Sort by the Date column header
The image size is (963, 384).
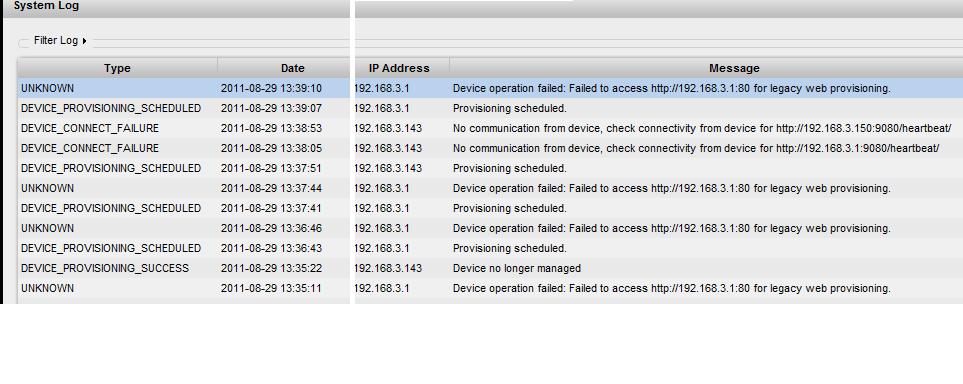tap(292, 68)
